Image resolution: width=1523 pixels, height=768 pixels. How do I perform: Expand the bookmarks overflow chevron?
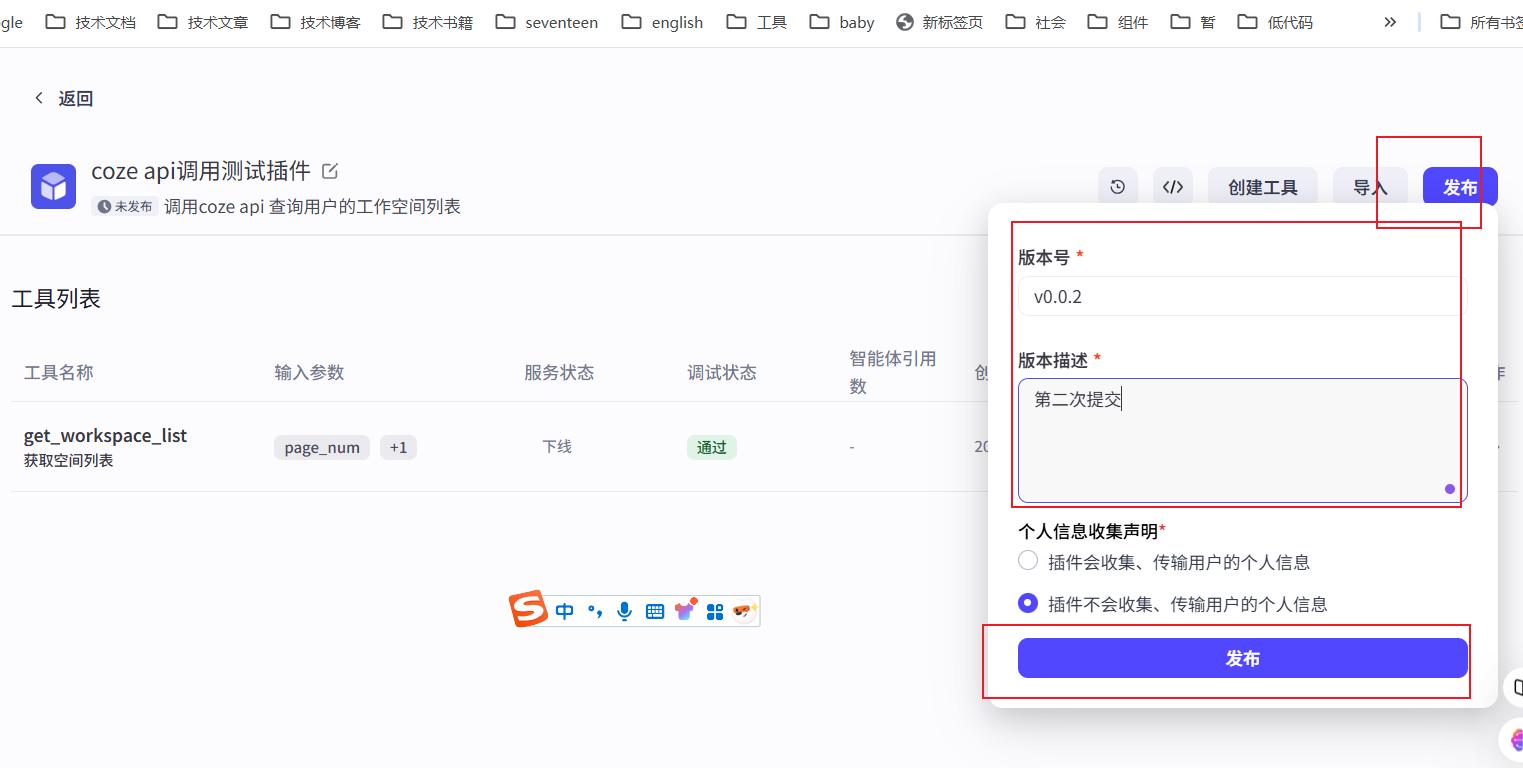(x=1390, y=22)
